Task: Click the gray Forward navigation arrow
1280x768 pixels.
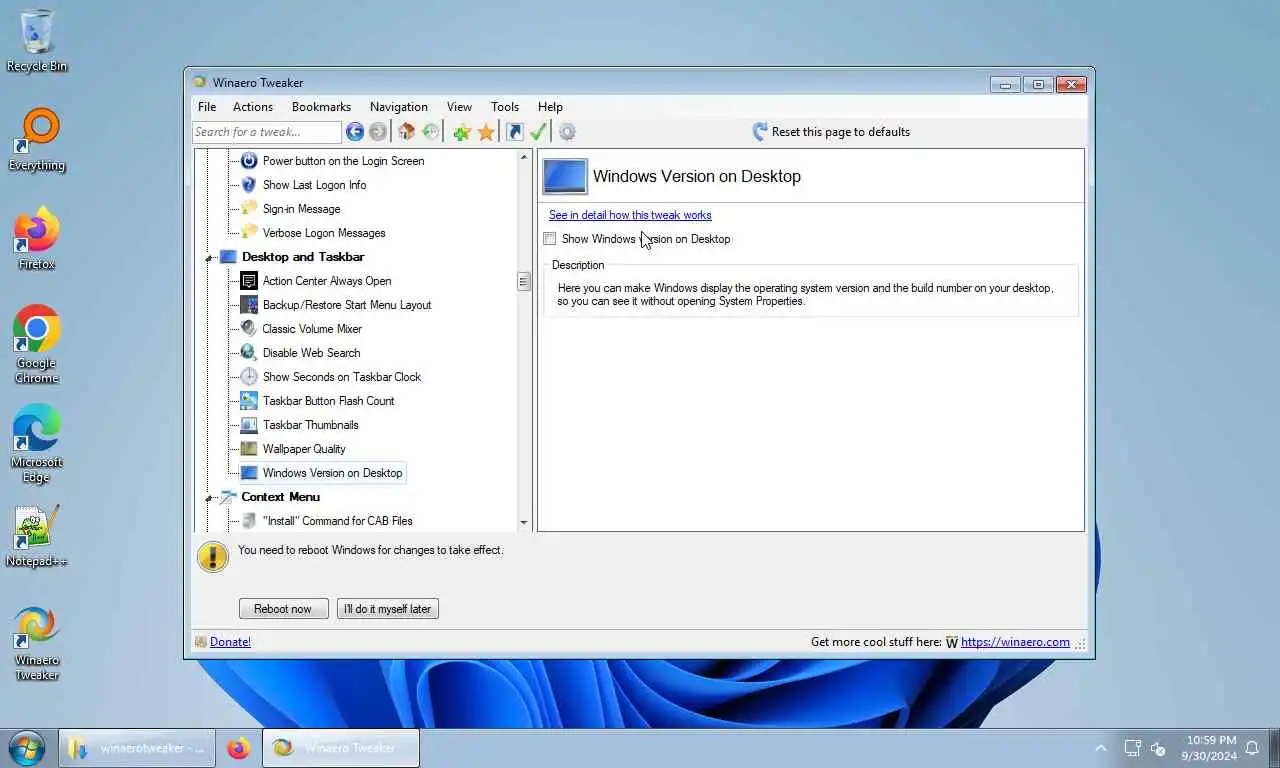Action: pyautogui.click(x=377, y=132)
